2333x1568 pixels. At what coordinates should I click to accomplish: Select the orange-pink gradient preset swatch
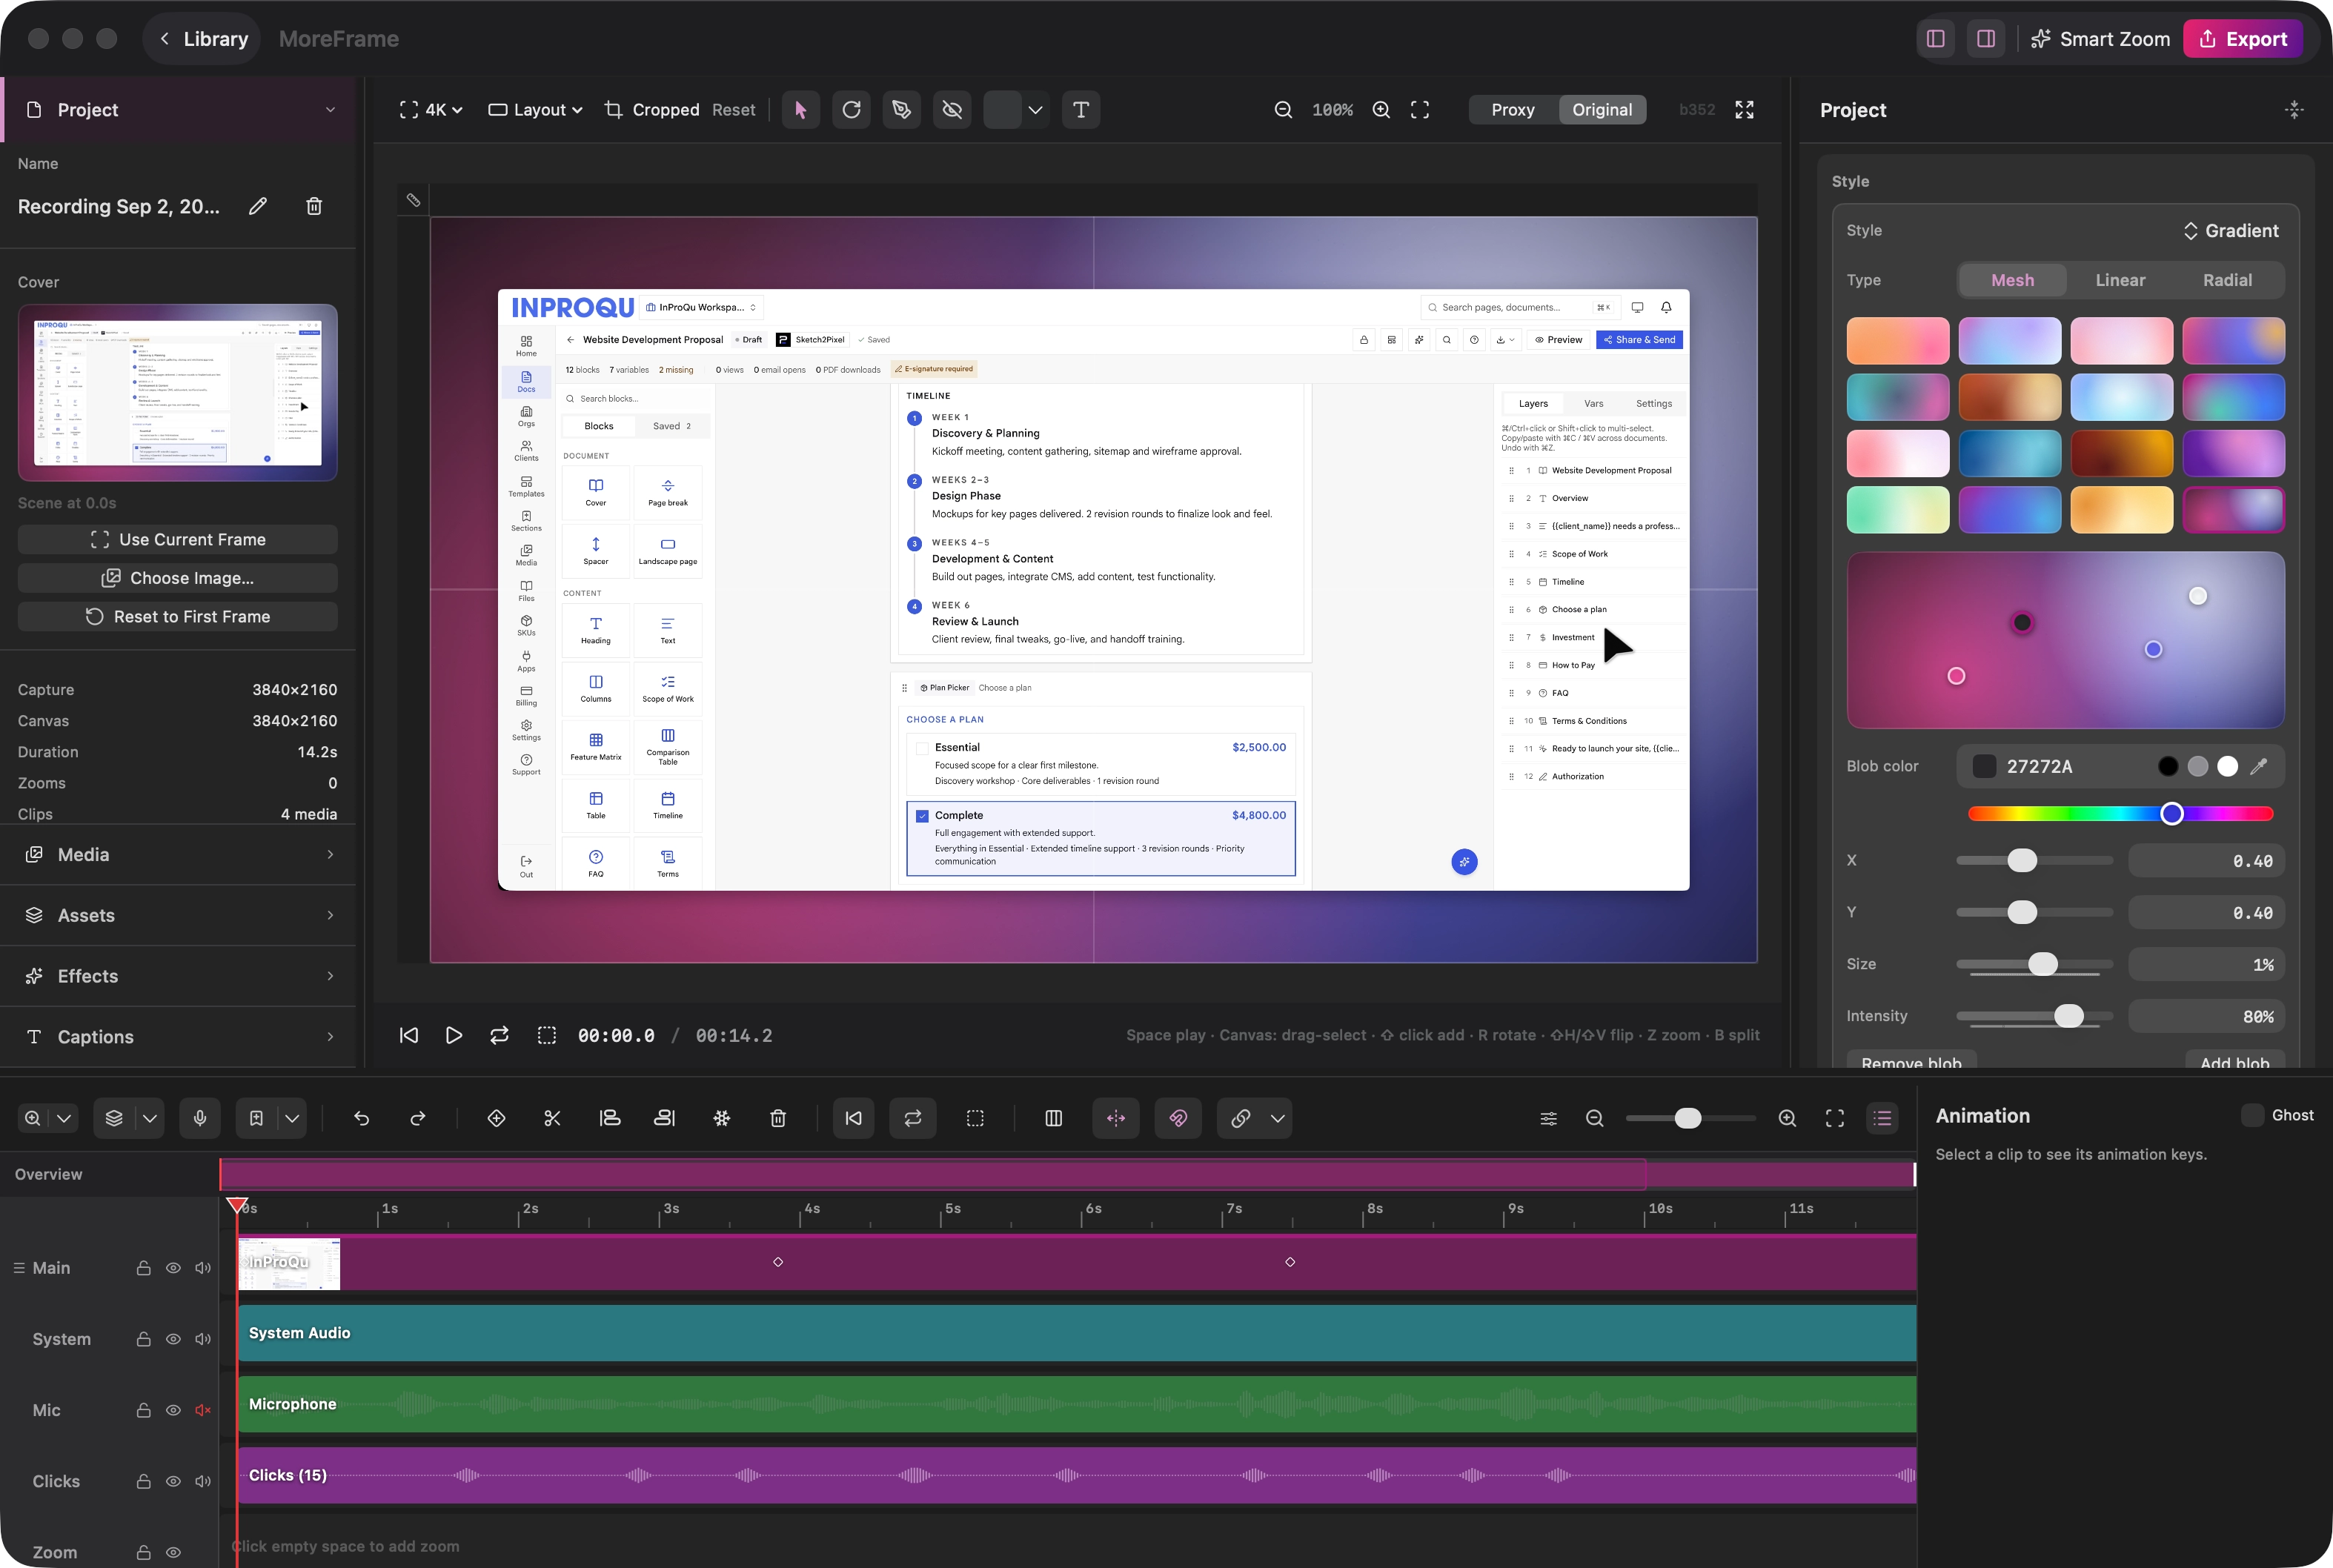tap(1898, 341)
